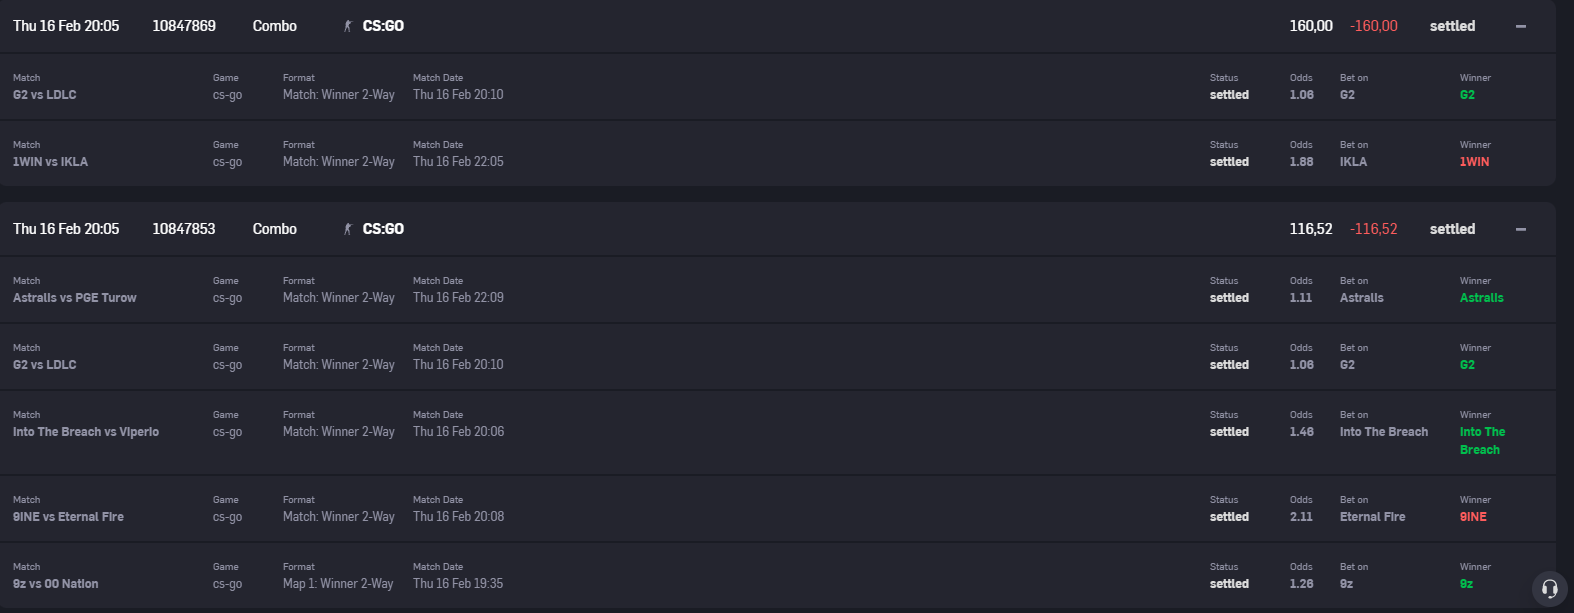Image resolution: width=1574 pixels, height=613 pixels.
Task: Click the -160,00 loss amount
Action: [1374, 26]
